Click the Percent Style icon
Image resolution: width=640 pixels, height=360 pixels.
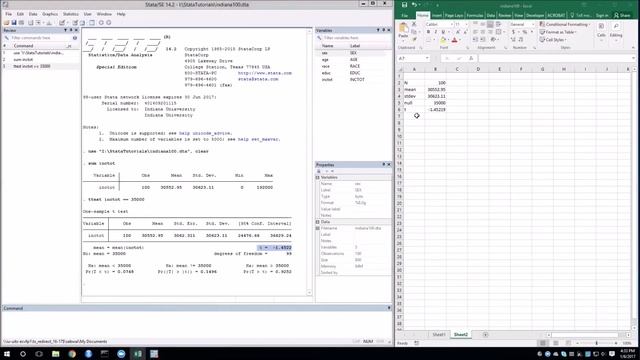pos(525,32)
